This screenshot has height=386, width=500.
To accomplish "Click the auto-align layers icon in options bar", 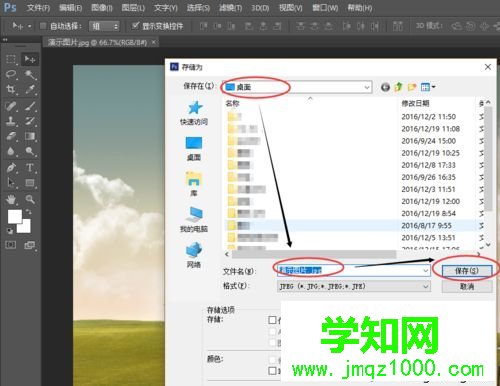I will coord(397,26).
